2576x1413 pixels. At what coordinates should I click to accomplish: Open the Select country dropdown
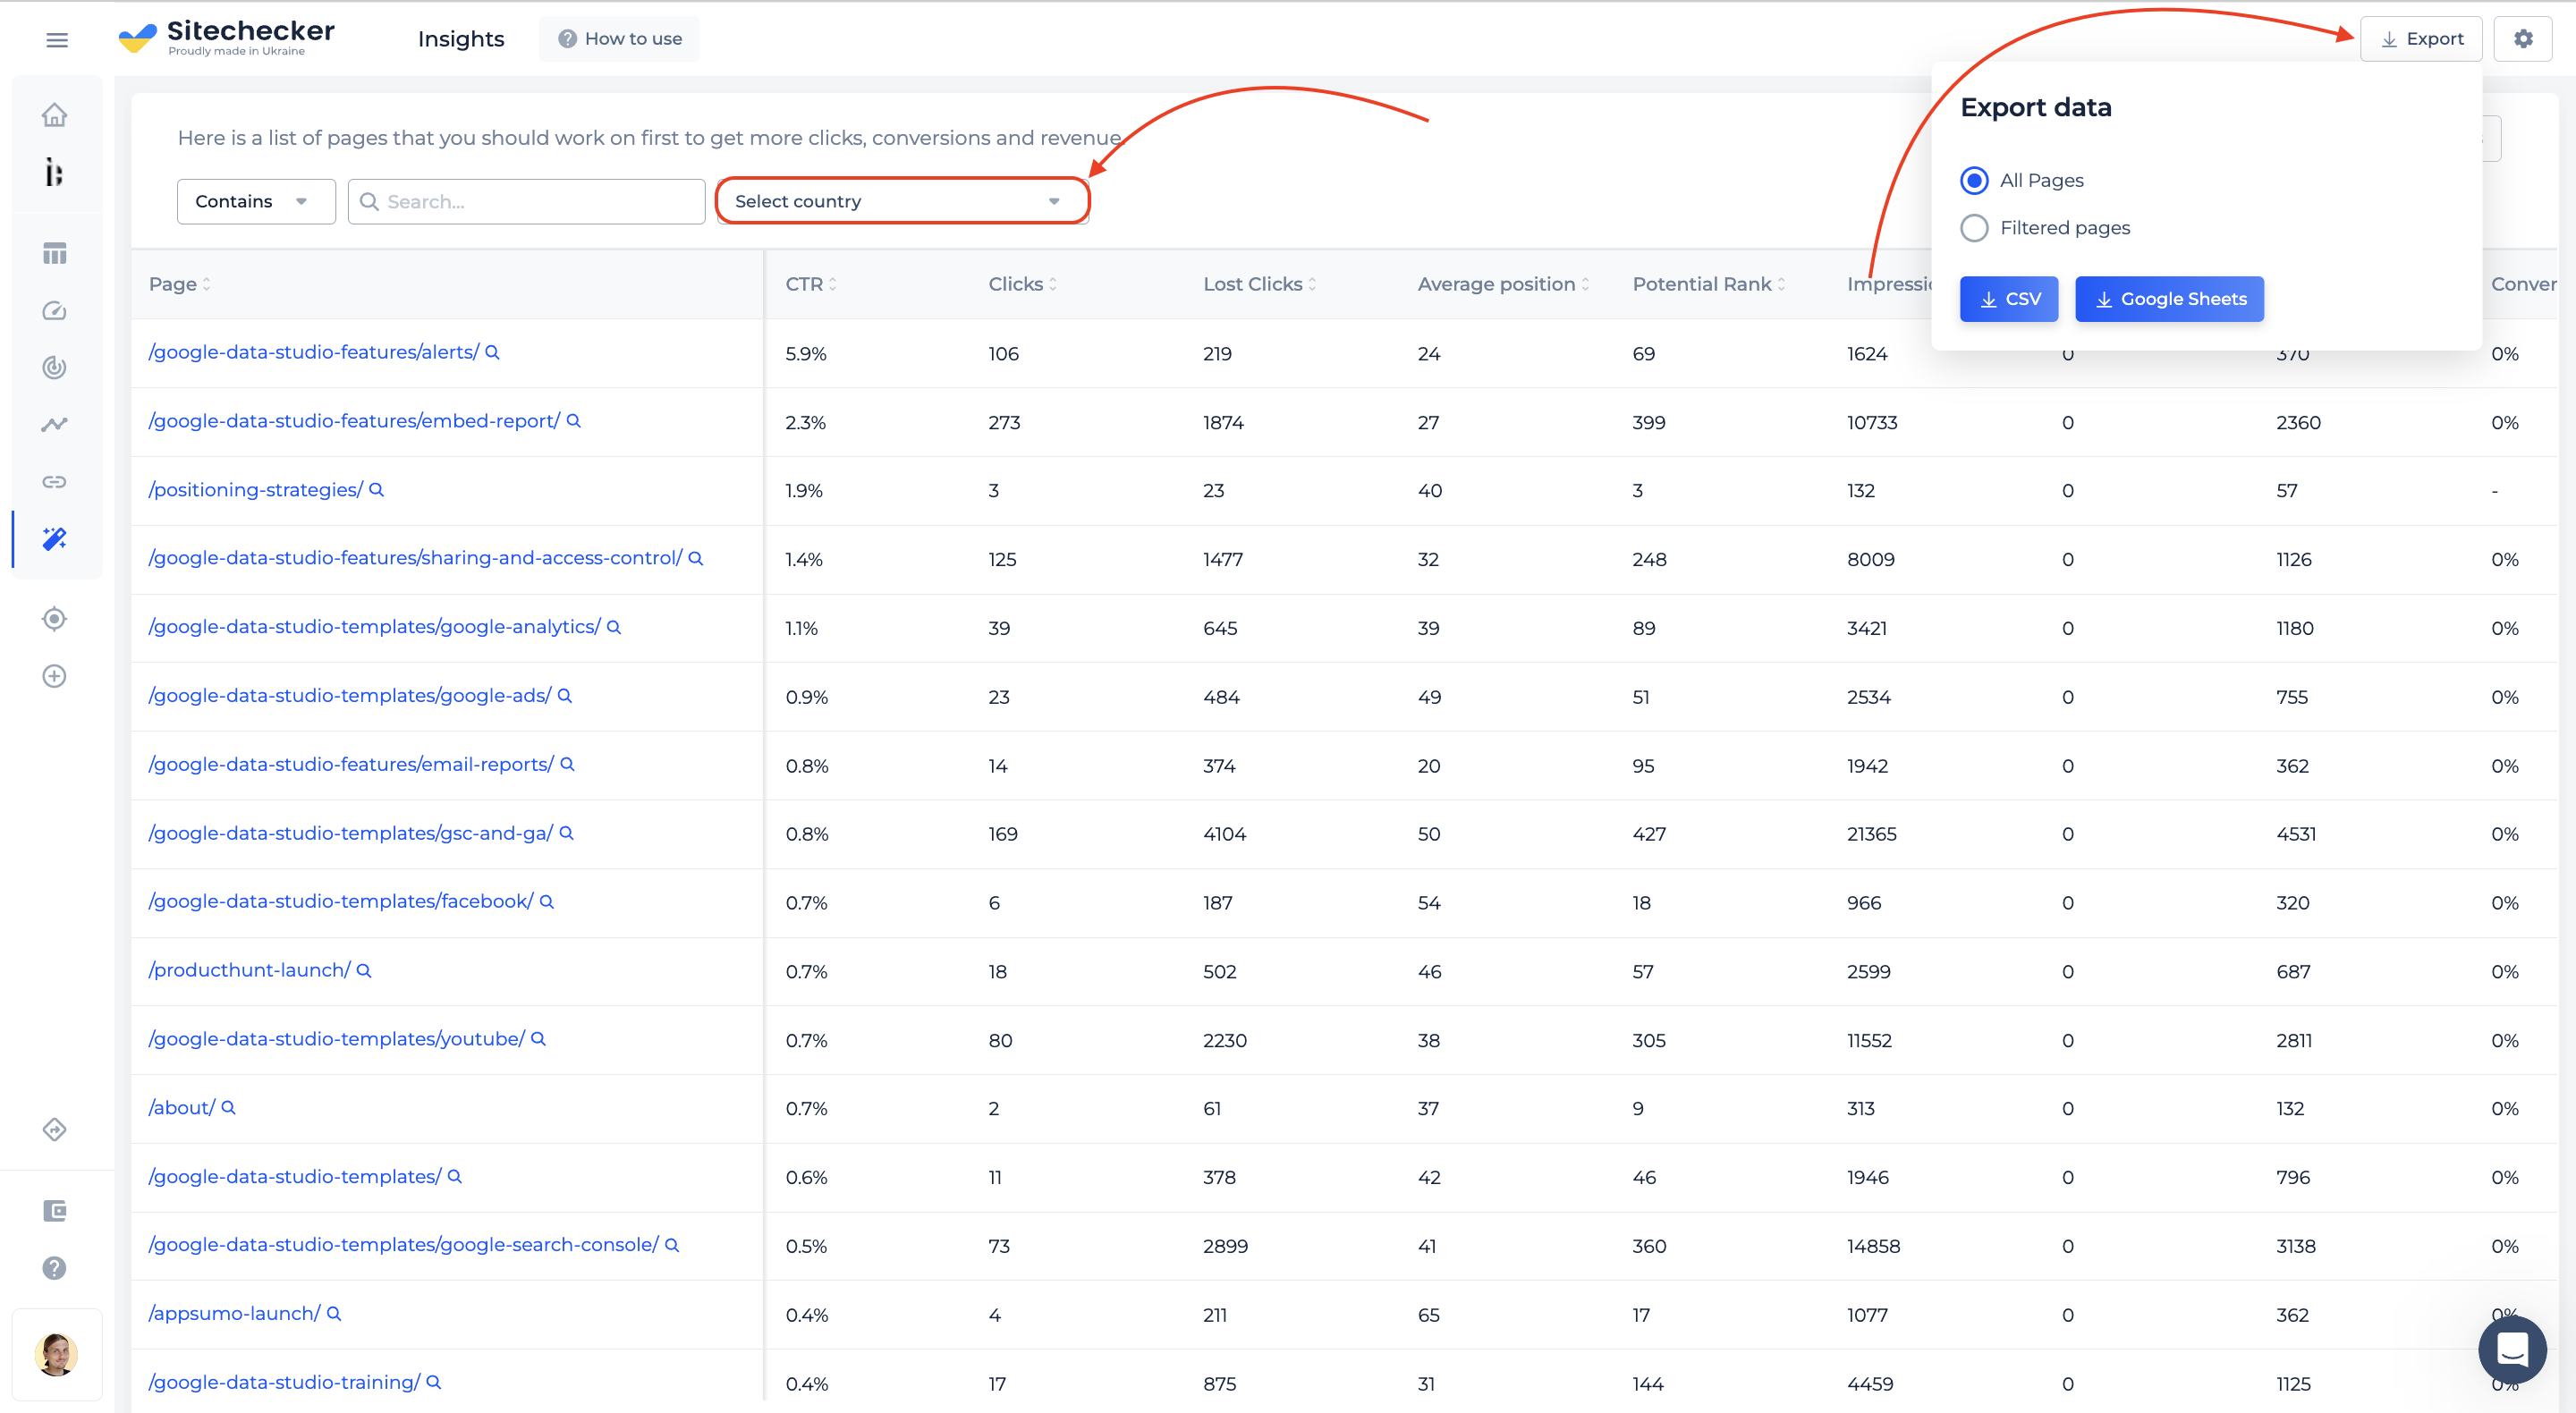[x=902, y=202]
